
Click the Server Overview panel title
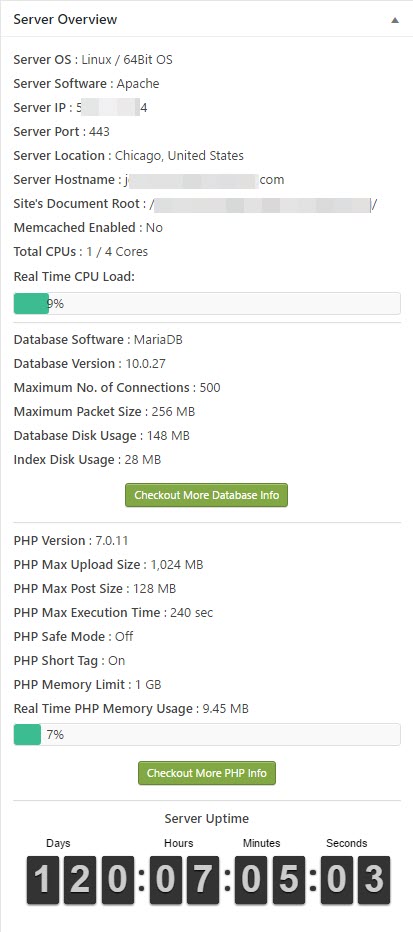65,20
